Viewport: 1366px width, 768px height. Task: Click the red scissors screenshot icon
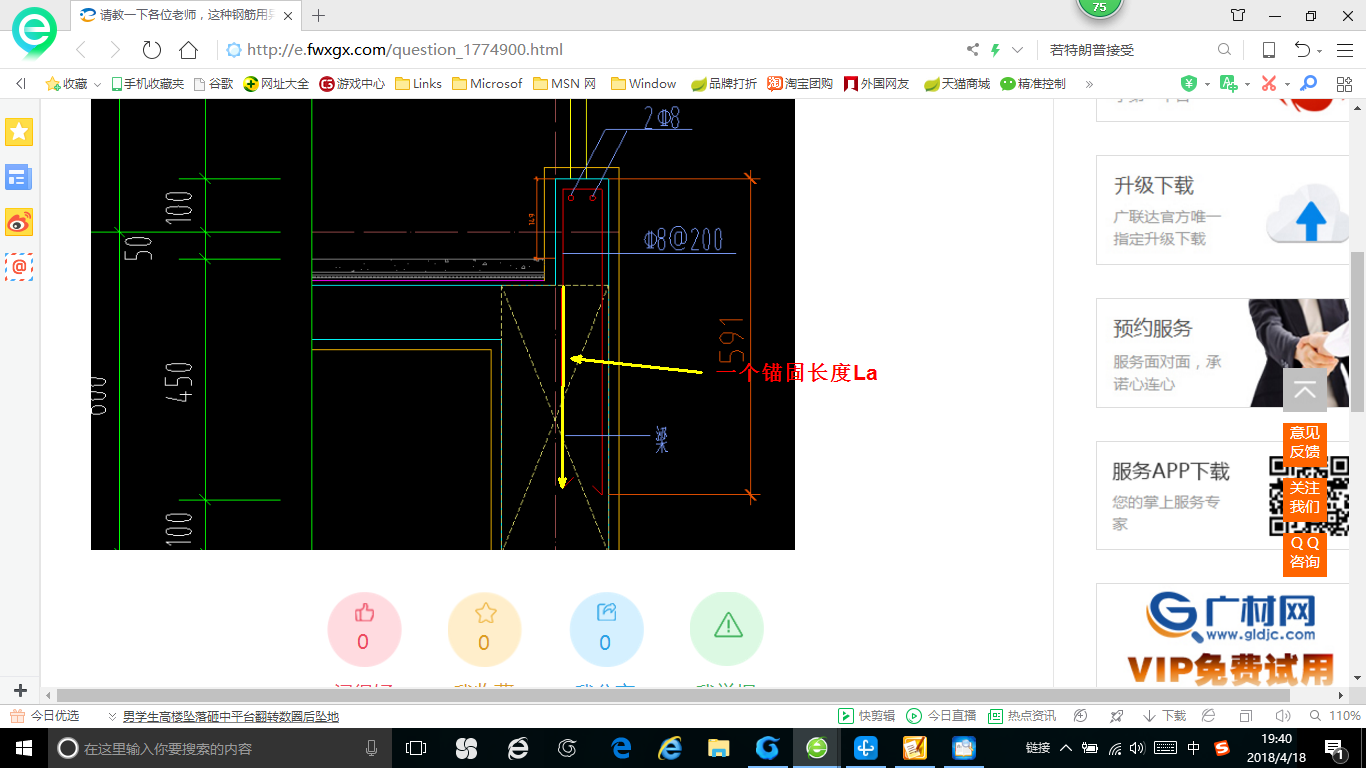(1269, 84)
